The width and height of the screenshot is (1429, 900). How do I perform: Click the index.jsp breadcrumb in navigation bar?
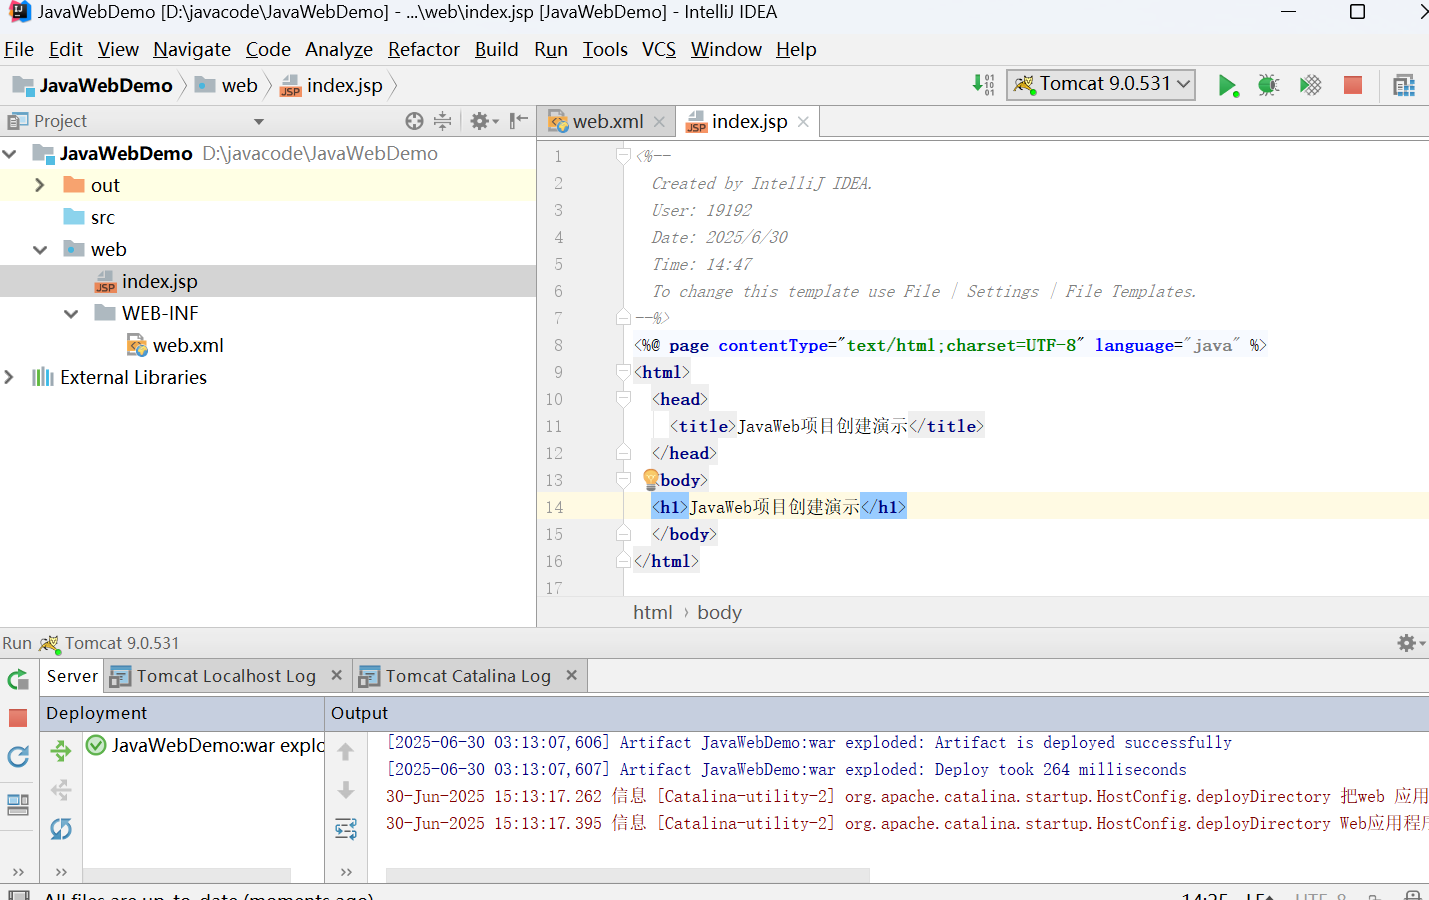point(332,86)
